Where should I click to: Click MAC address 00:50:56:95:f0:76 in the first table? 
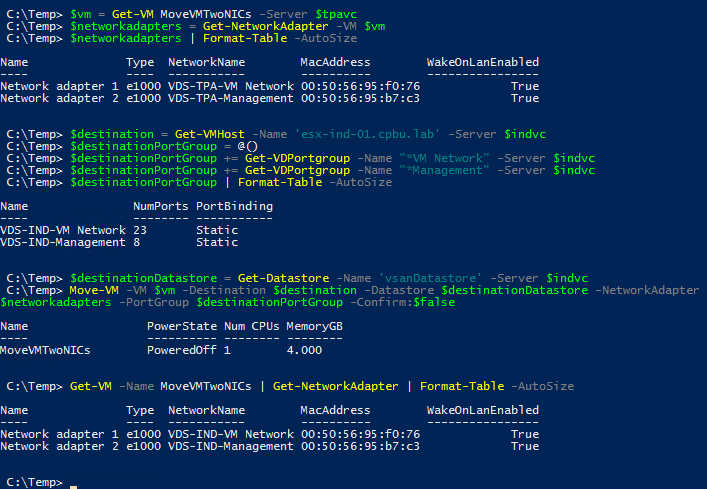coord(360,86)
